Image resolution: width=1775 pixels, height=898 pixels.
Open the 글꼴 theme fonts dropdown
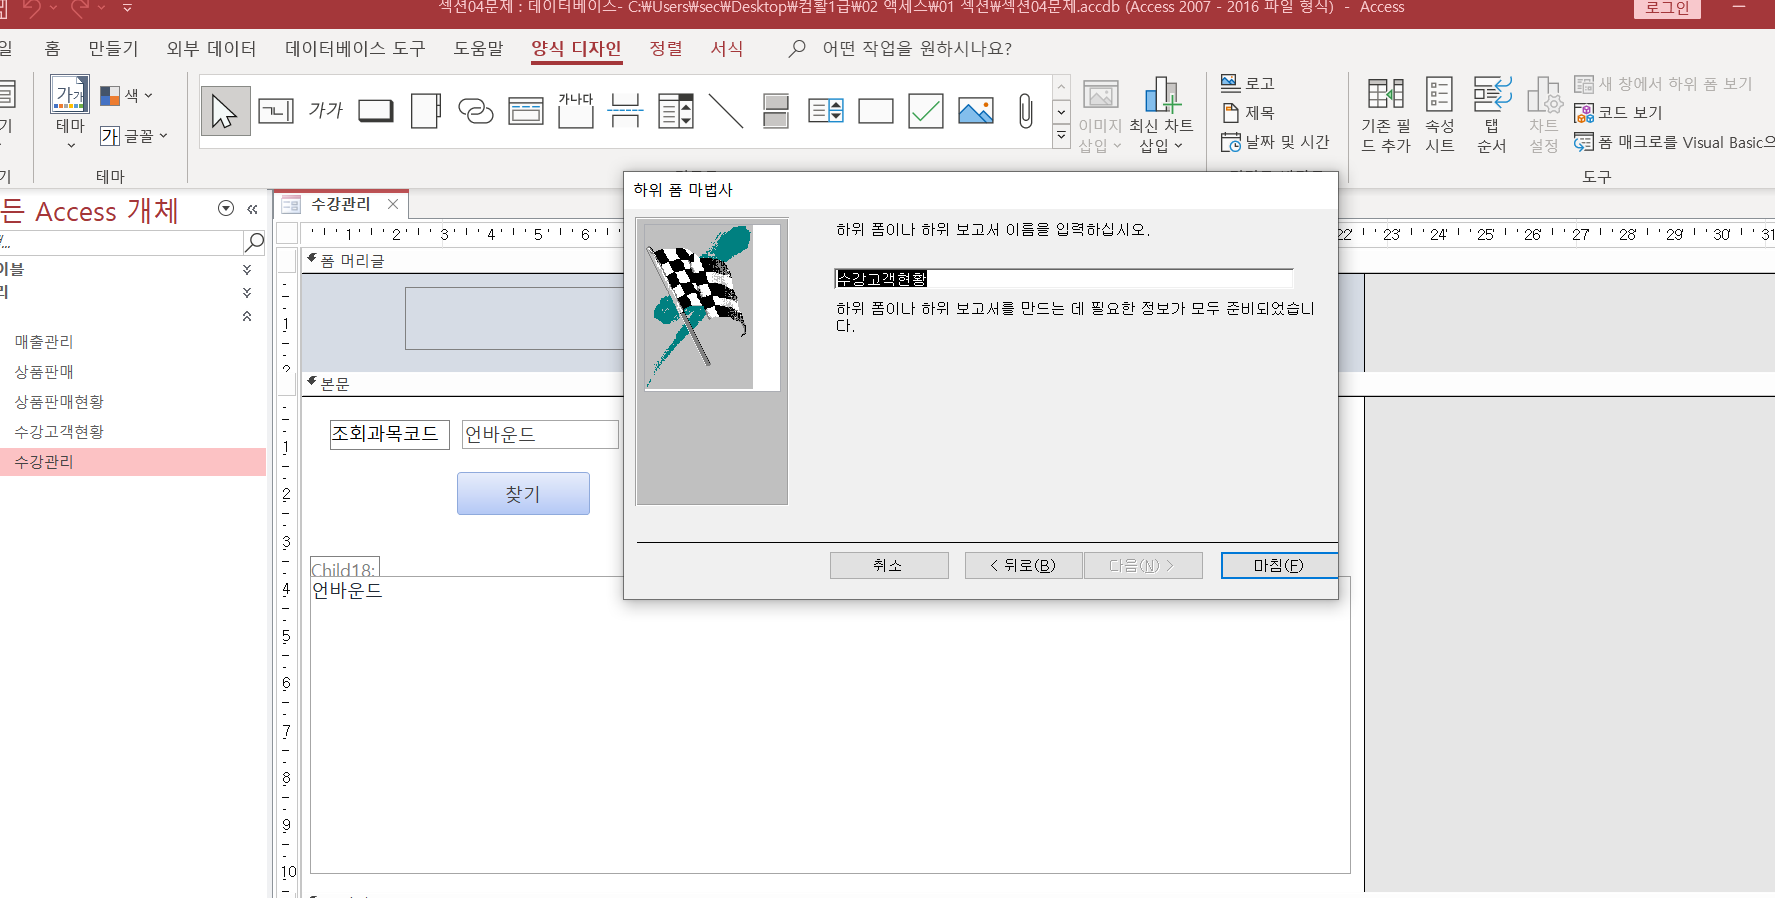134,136
